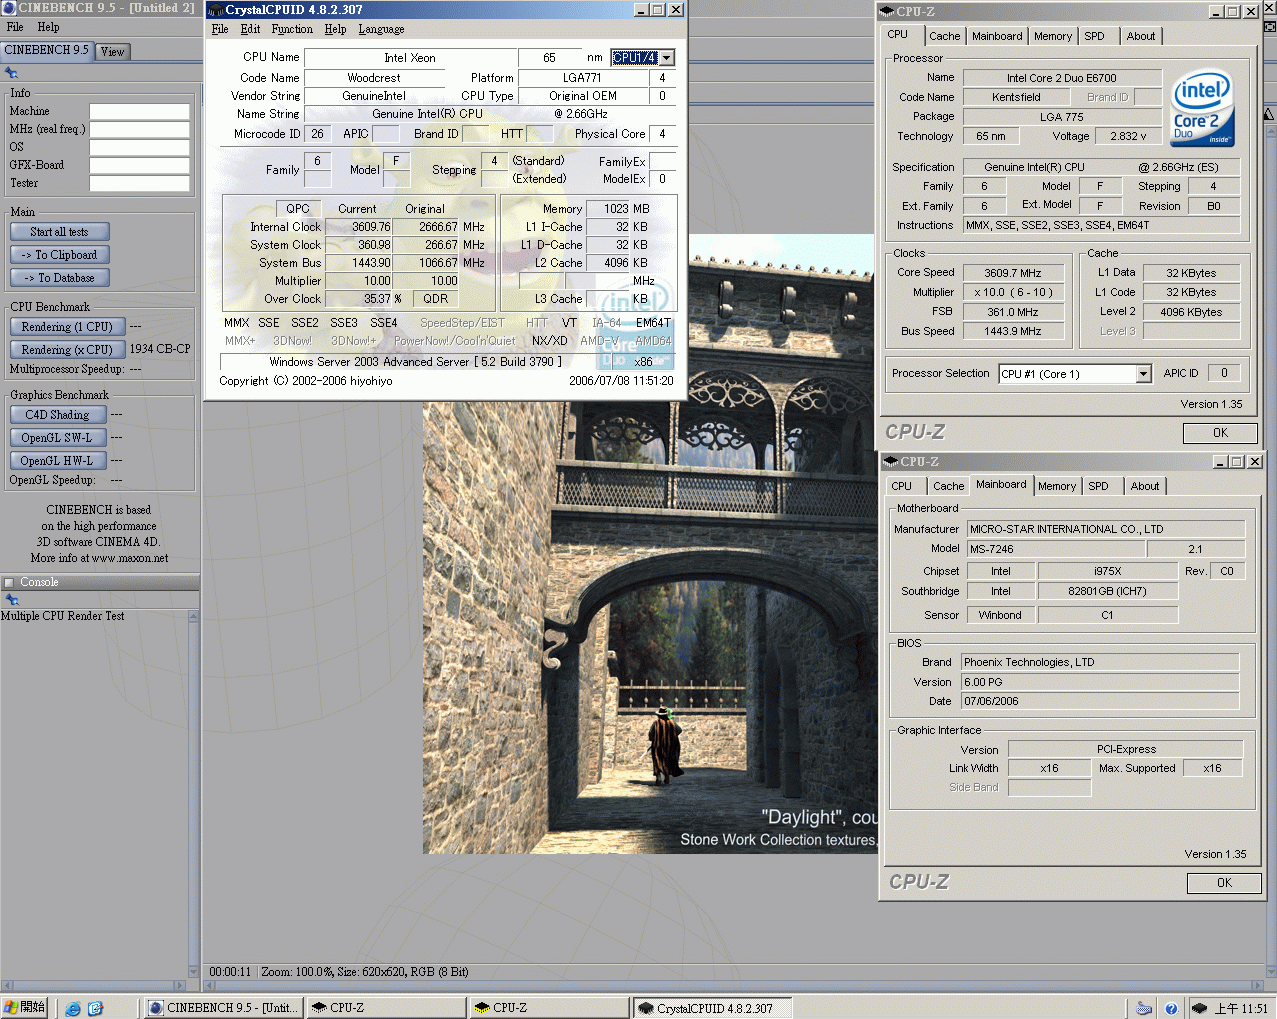The height and width of the screenshot is (1019, 1277).
Task: Click the QDR button in CrystalCPUID
Action: point(435,298)
